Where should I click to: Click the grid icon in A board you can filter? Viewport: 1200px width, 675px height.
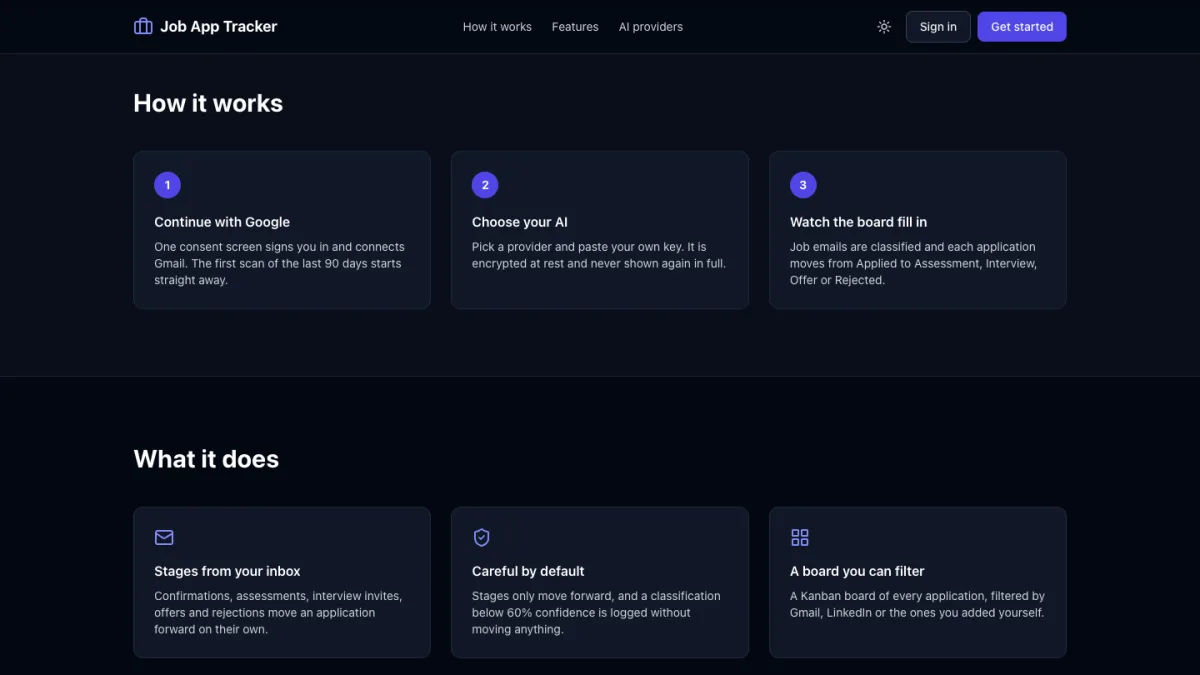[800, 538]
